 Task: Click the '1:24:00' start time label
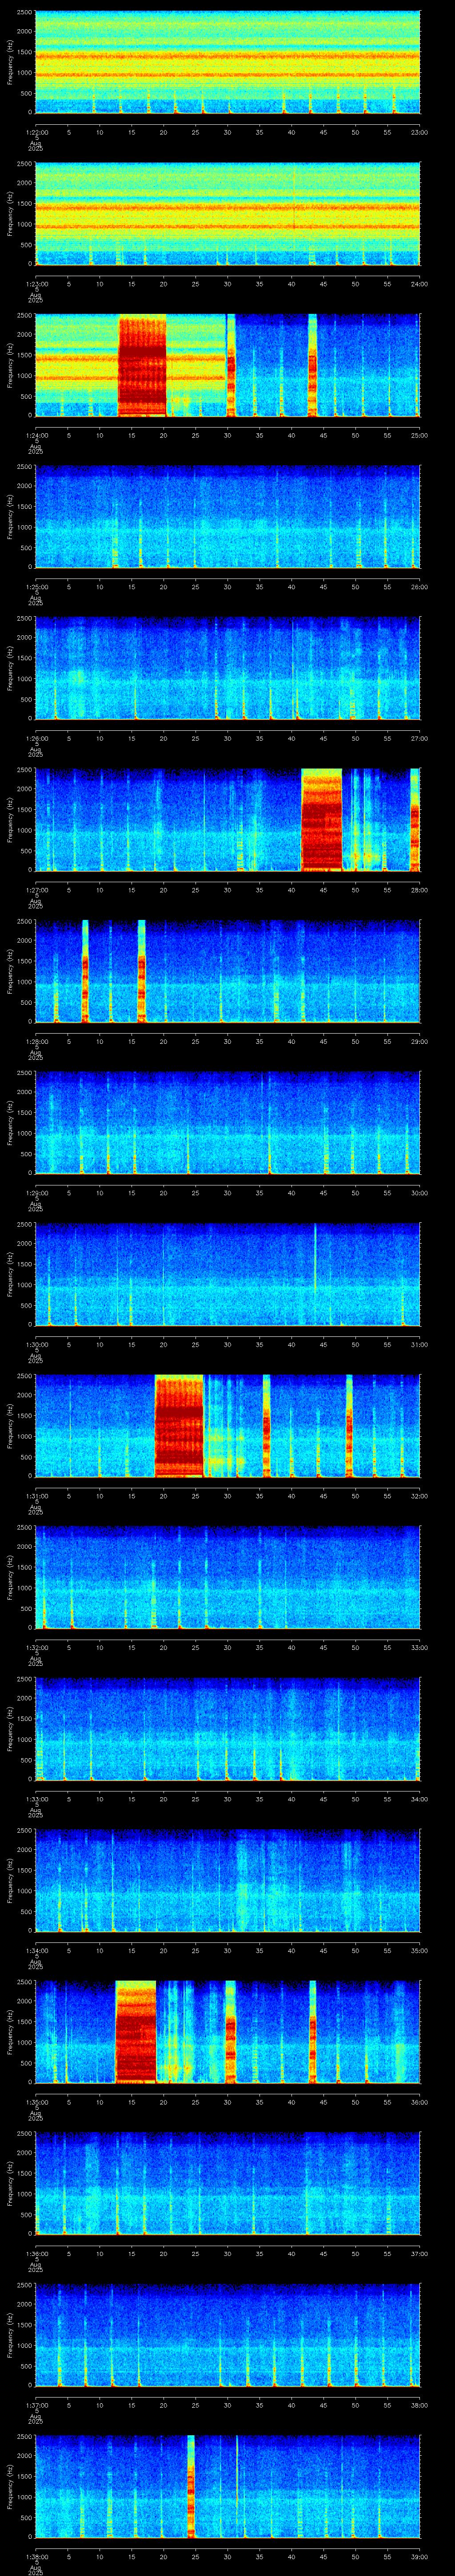(36, 435)
